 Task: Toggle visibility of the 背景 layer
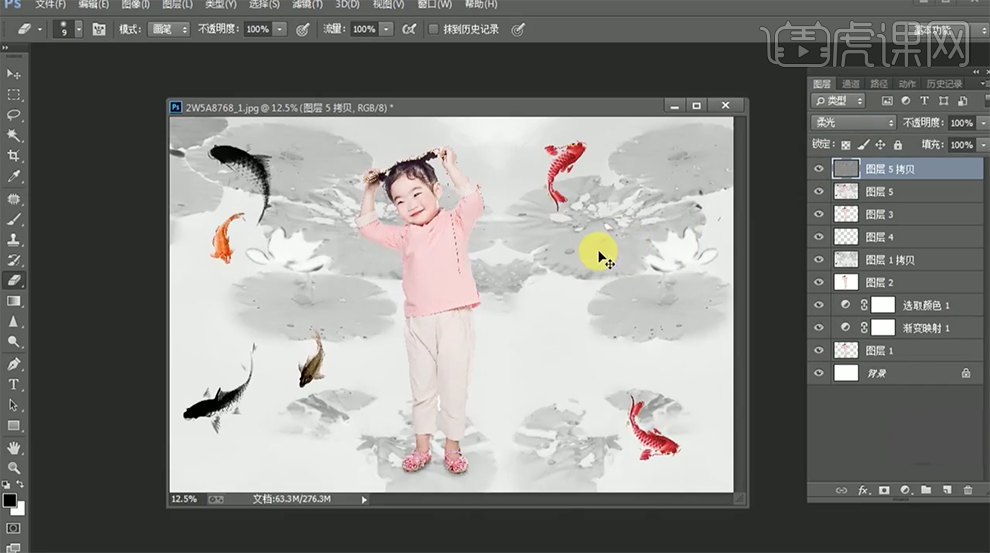pos(819,373)
